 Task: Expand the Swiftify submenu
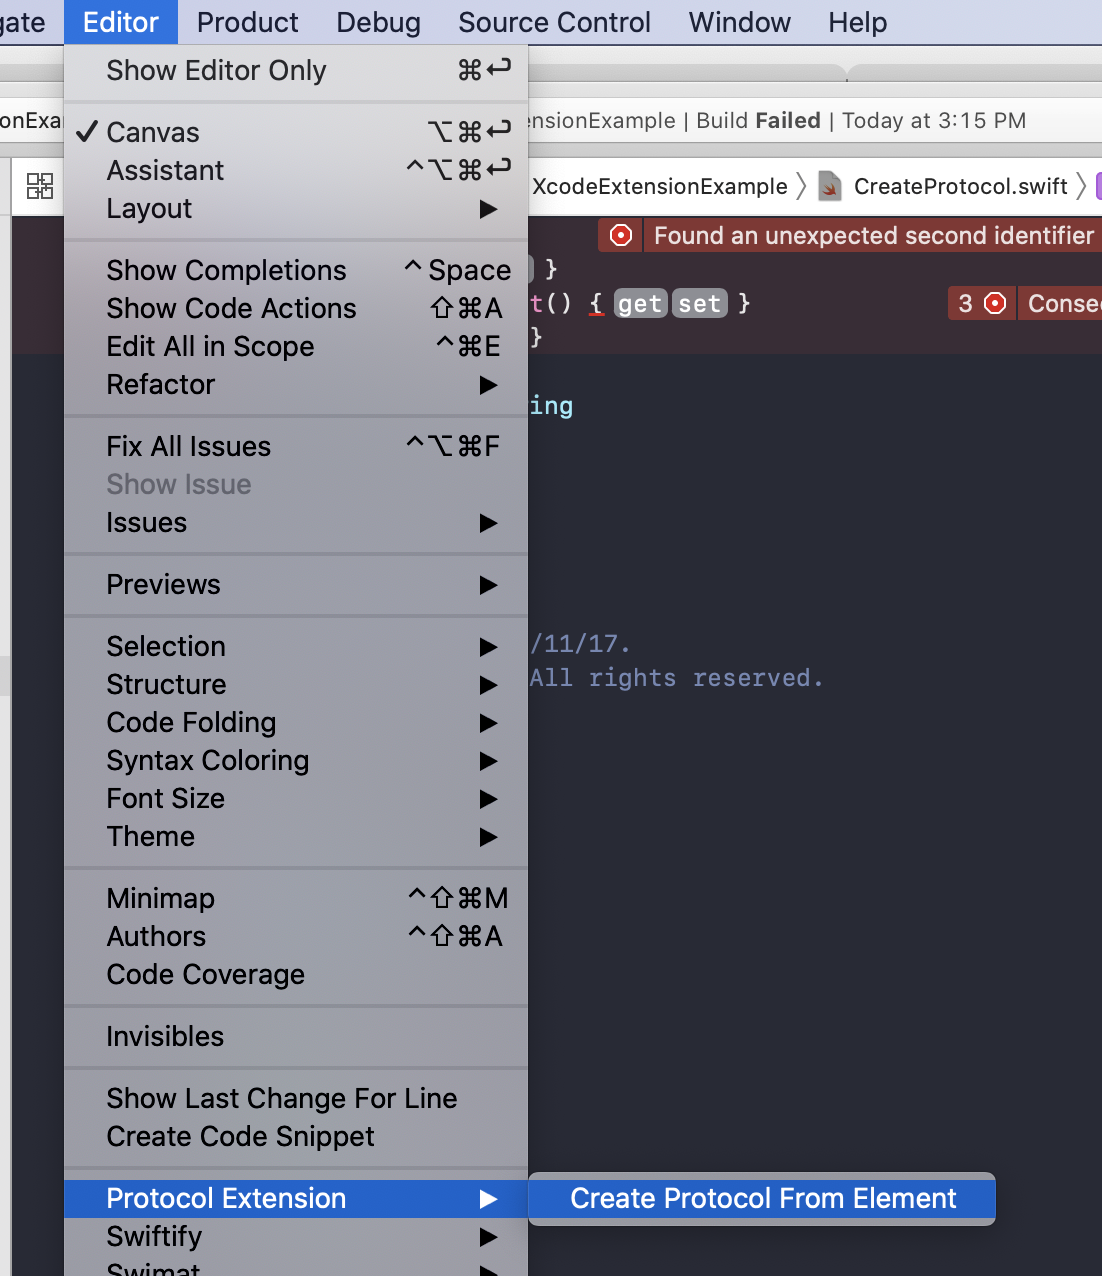tap(296, 1237)
